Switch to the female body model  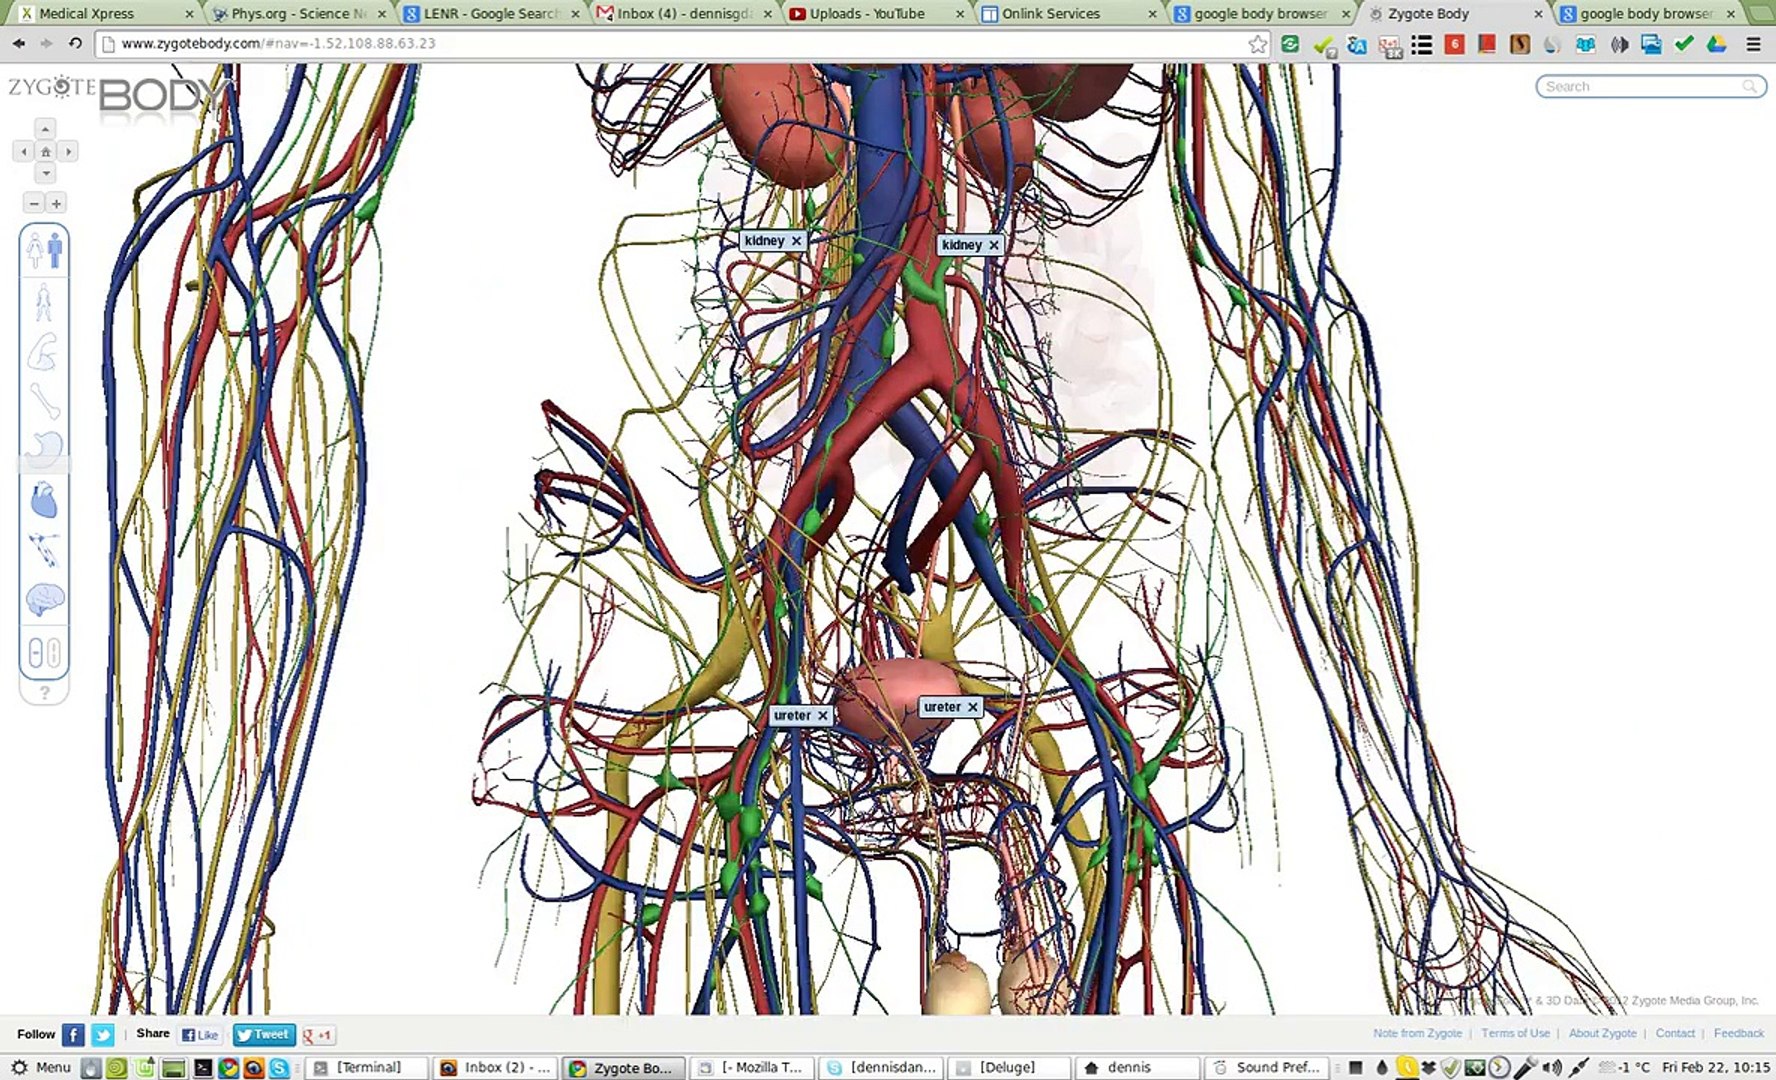35,250
